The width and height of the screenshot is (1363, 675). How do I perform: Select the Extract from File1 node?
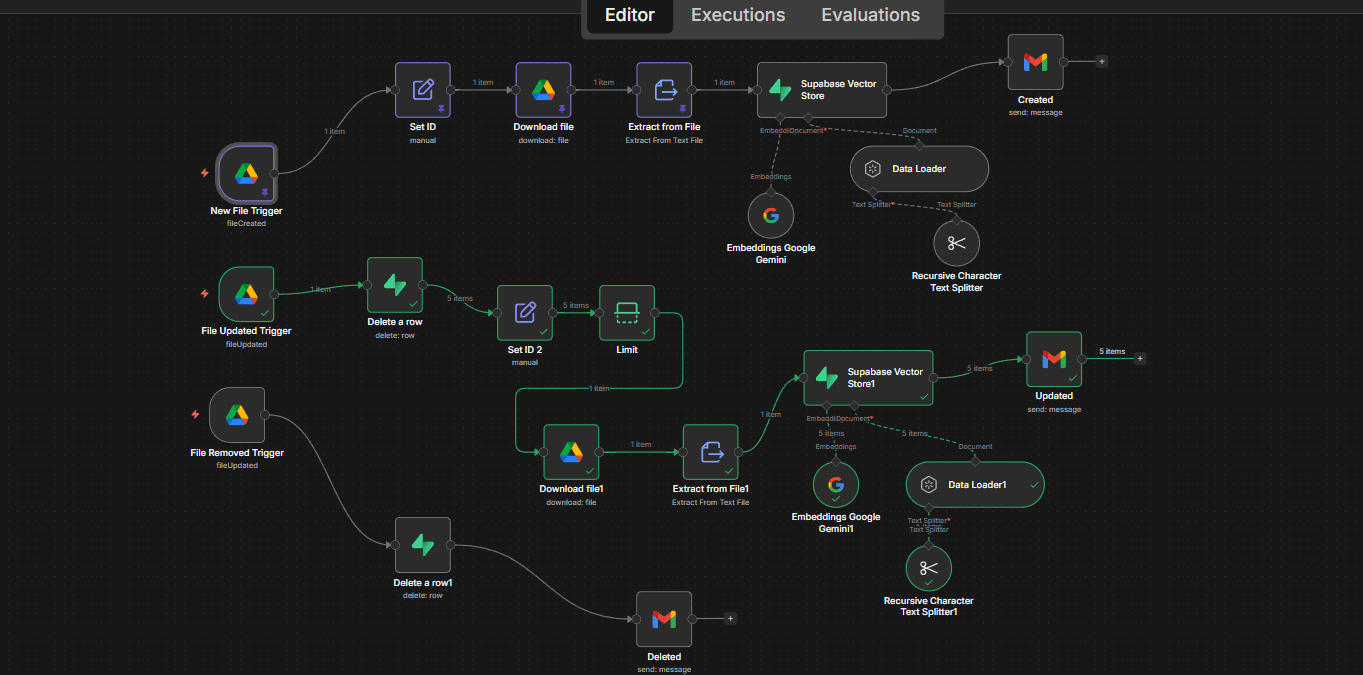(711, 452)
